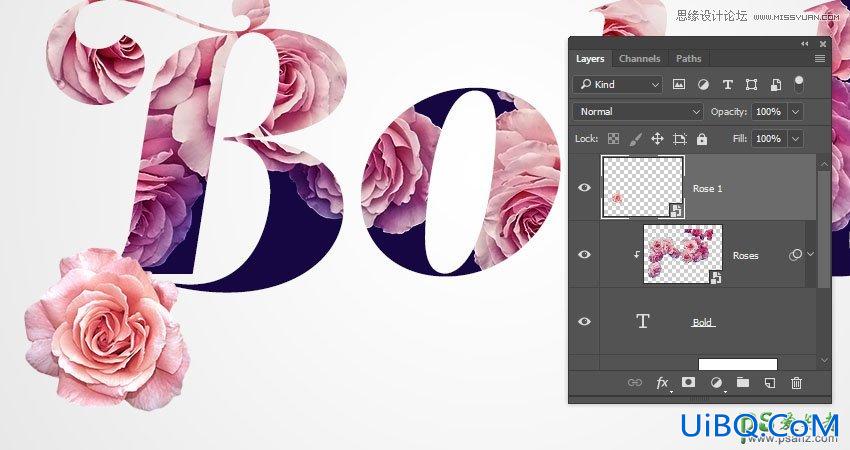The height and width of the screenshot is (450, 850).
Task: Click the white thumbnail of the bottom layer
Action: tap(738, 364)
